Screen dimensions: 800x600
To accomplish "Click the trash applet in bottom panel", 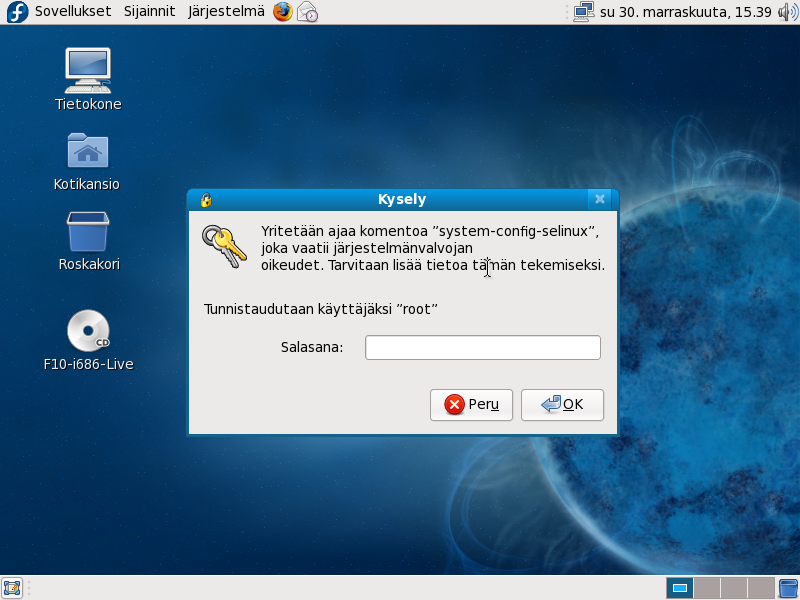I will pyautogui.click(x=788, y=588).
